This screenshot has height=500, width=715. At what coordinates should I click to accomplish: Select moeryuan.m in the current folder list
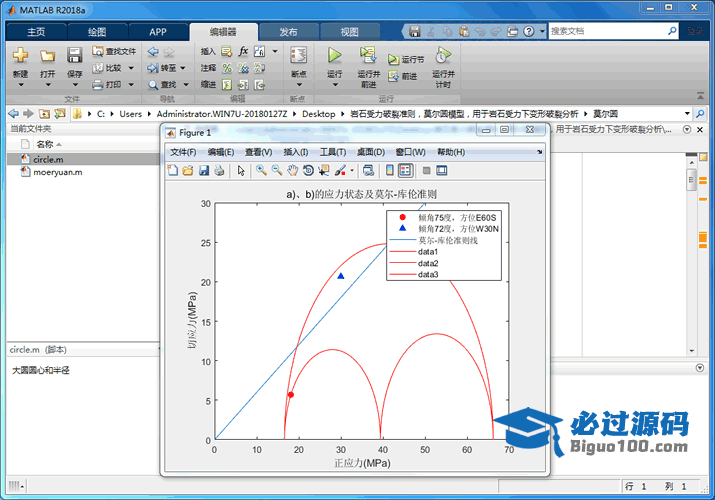[x=57, y=172]
